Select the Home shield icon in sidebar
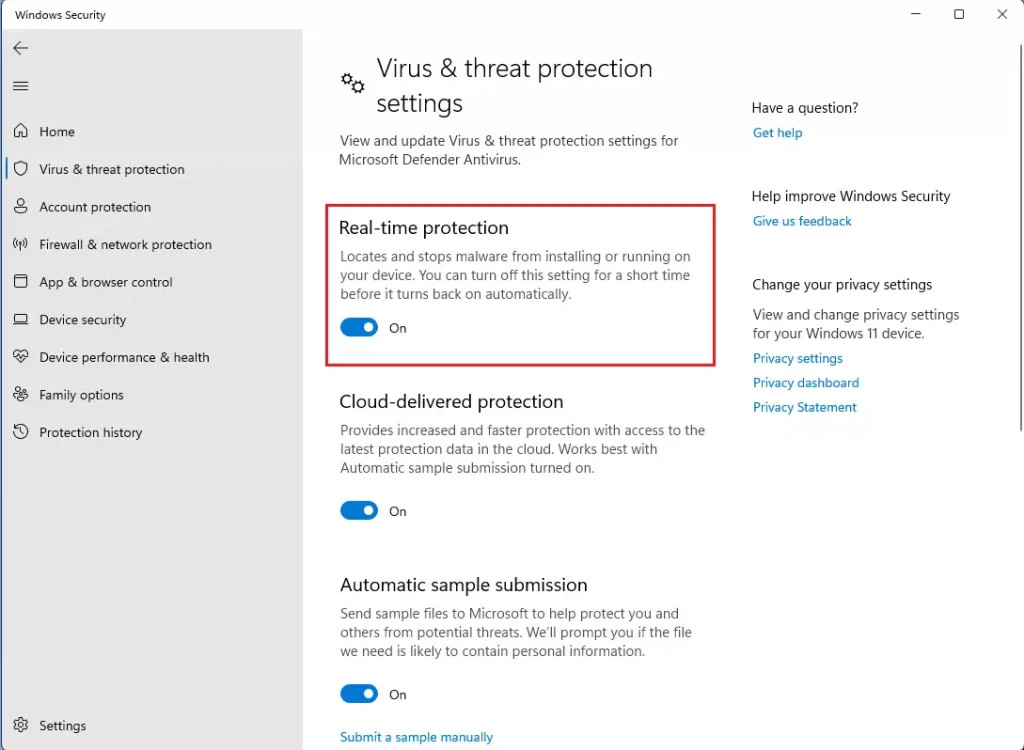This screenshot has width=1024, height=750. coord(22,131)
